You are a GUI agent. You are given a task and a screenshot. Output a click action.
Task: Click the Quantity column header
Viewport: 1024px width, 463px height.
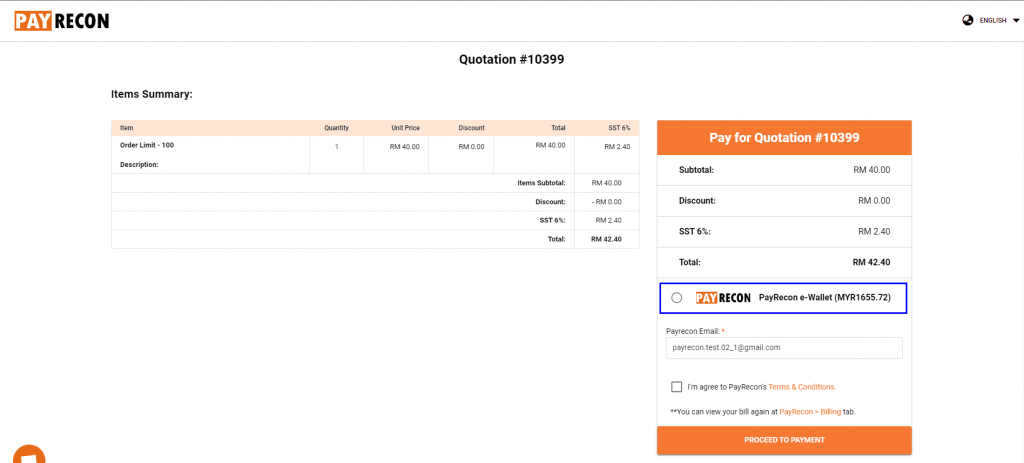(336, 128)
